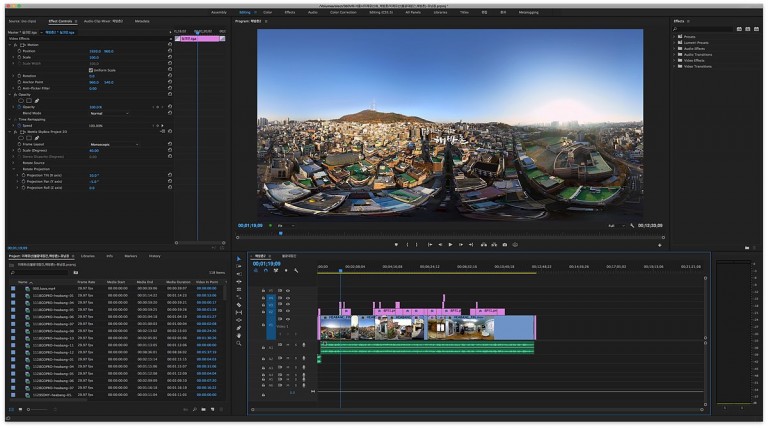Click the Play button in Program monitor

coord(450,244)
